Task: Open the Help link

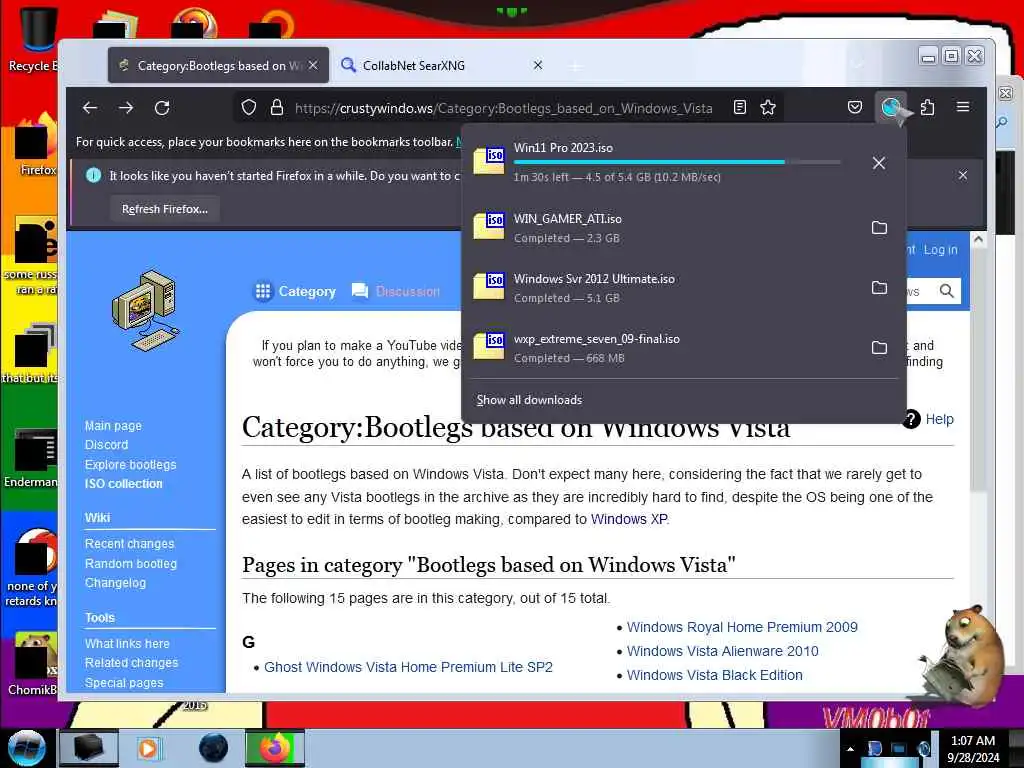Action: (x=940, y=419)
